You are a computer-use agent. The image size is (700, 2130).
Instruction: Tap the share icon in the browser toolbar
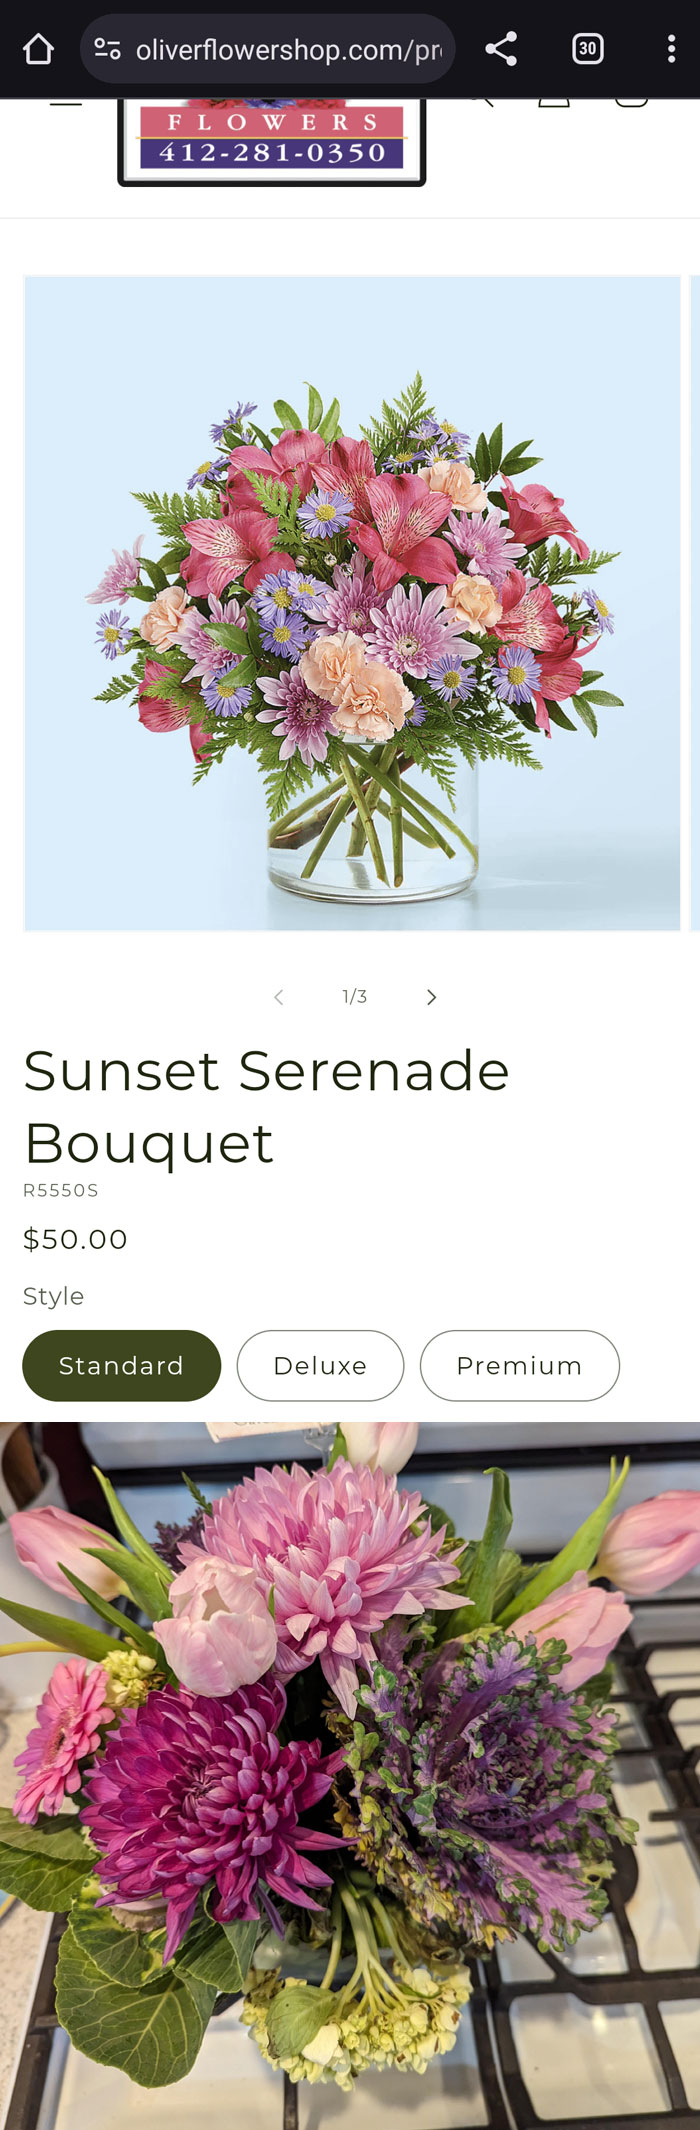501,47
